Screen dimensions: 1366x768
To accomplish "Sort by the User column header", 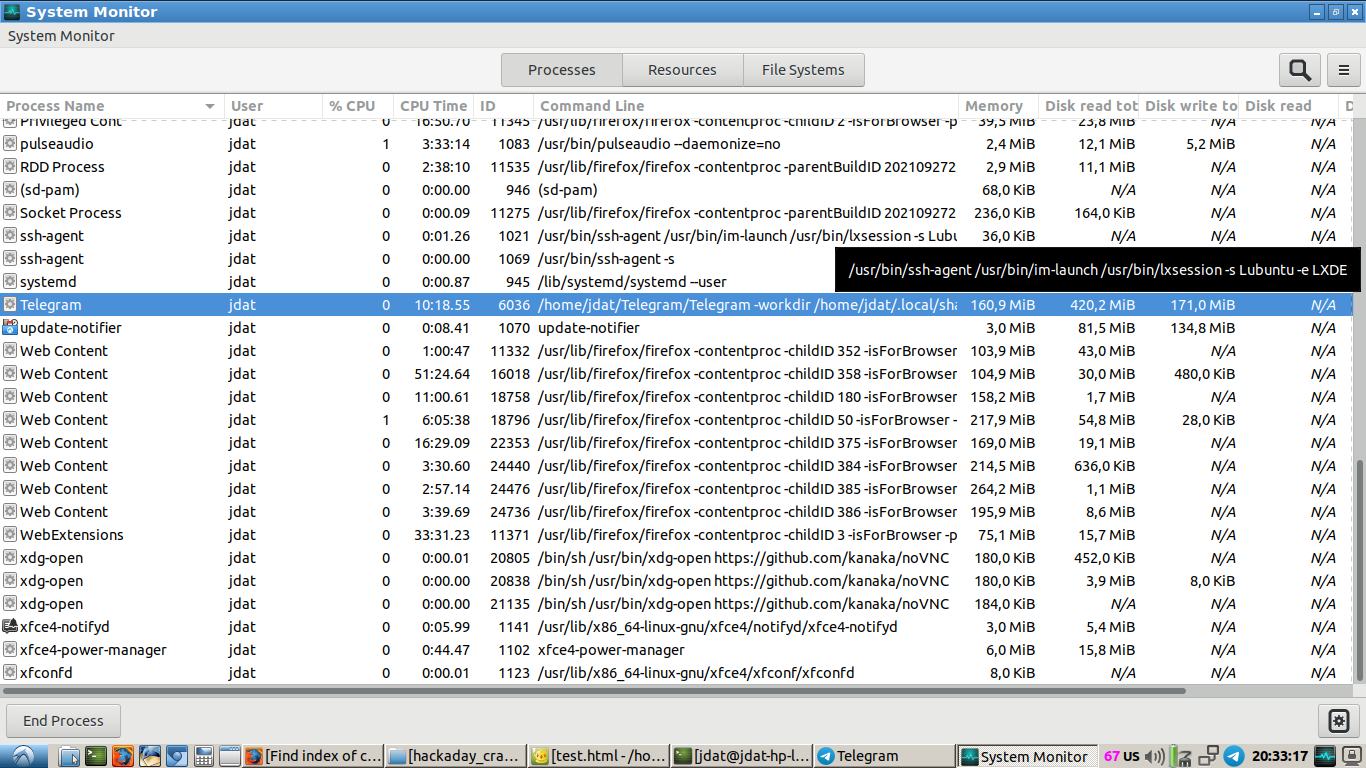I will [x=274, y=106].
